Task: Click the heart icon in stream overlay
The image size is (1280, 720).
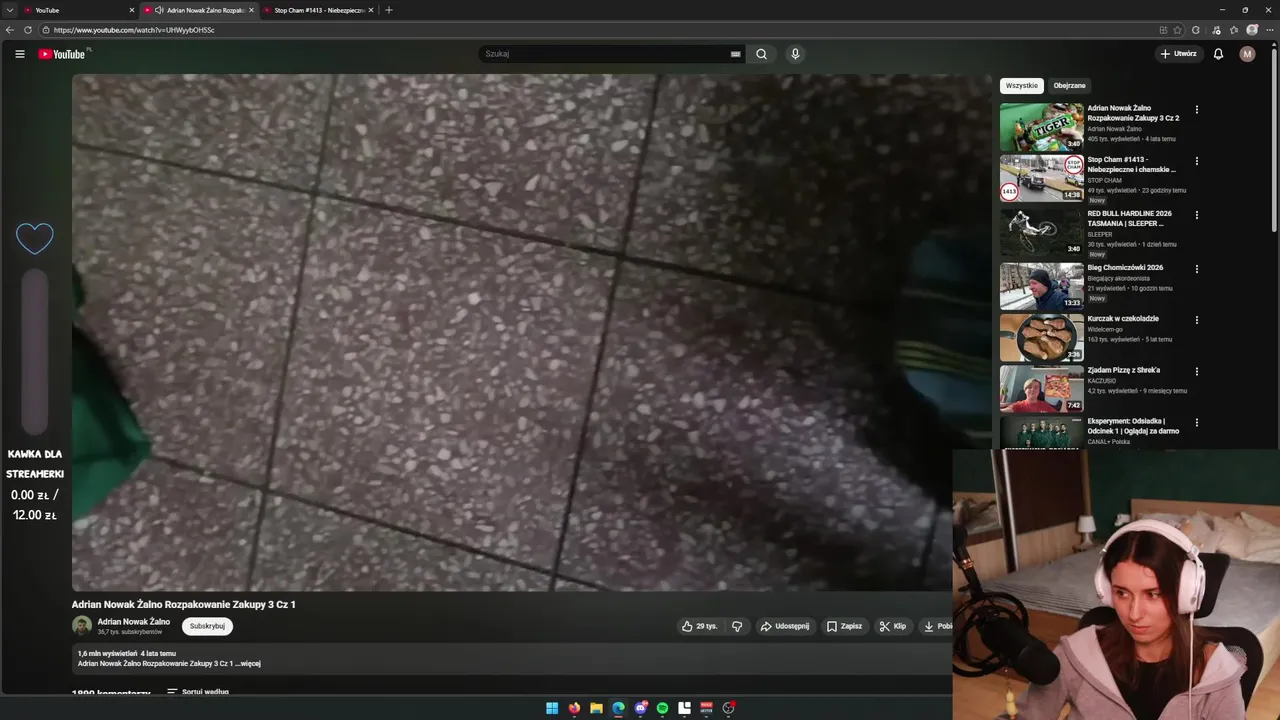Action: coord(35,238)
